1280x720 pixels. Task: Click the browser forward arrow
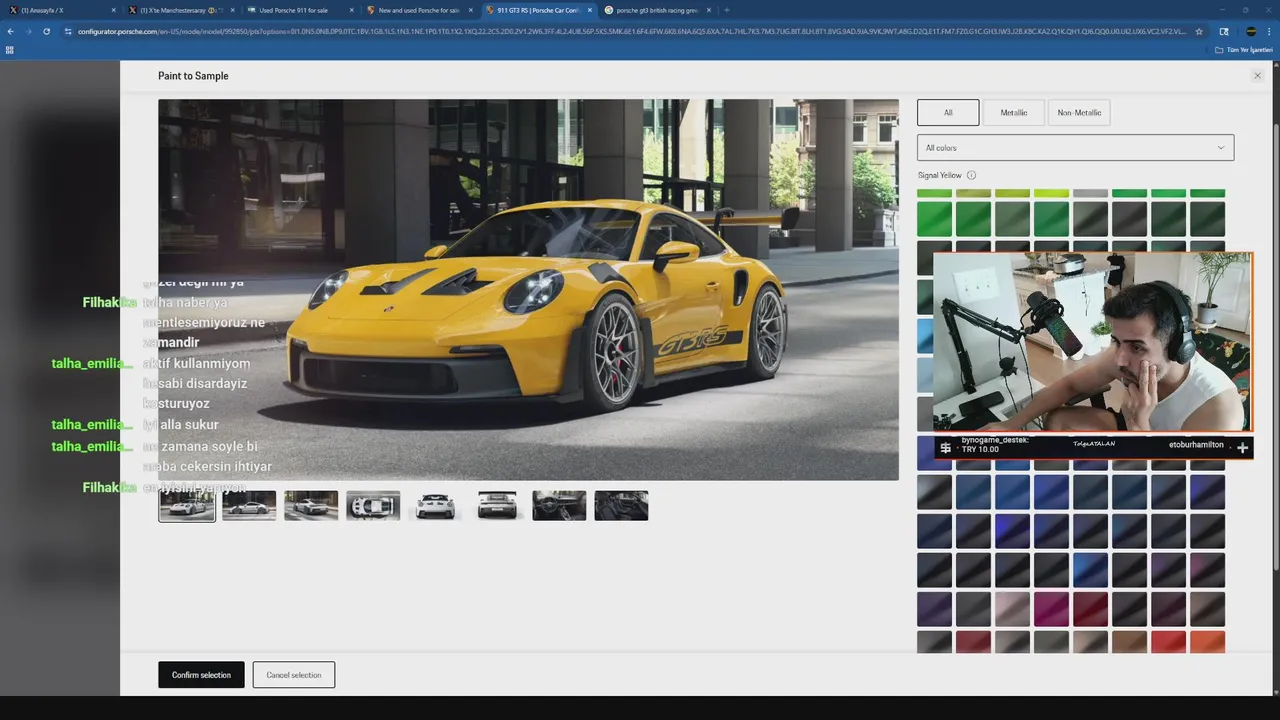coord(28,31)
